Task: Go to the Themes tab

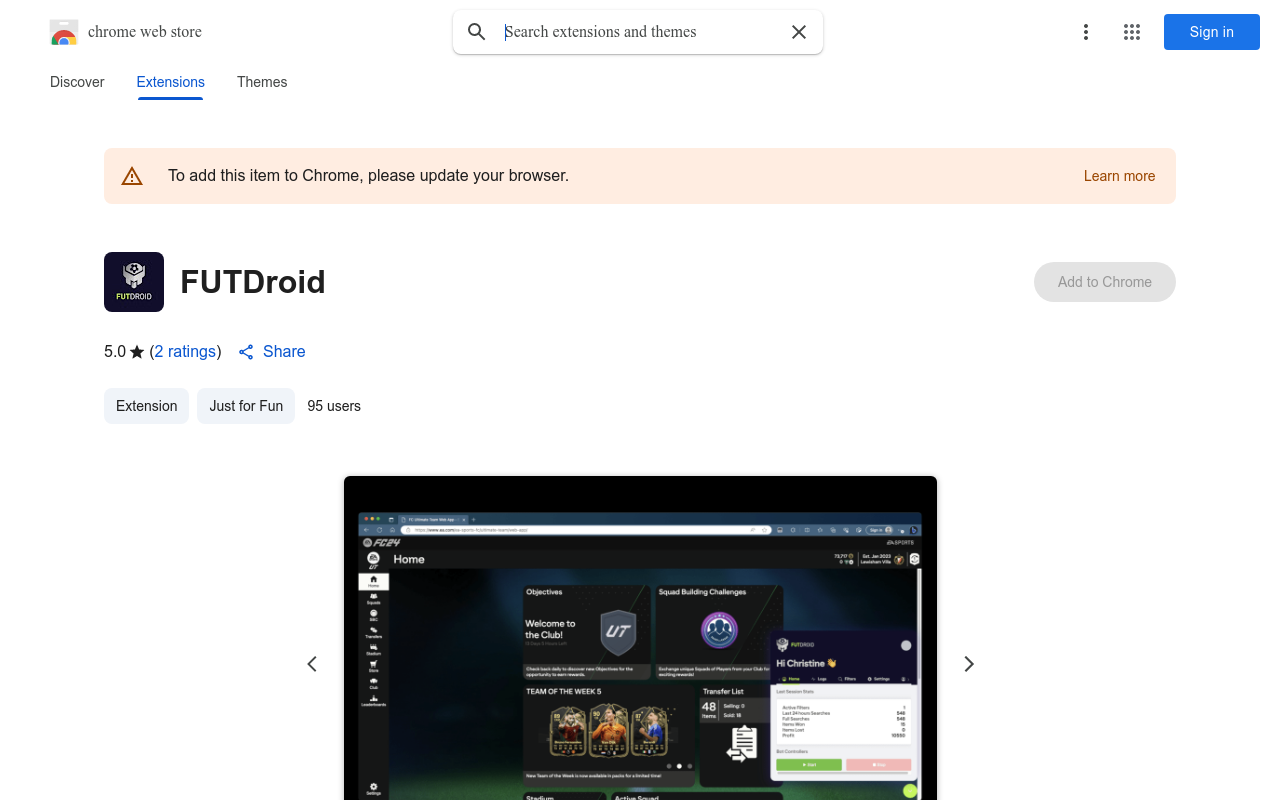Action: click(262, 82)
